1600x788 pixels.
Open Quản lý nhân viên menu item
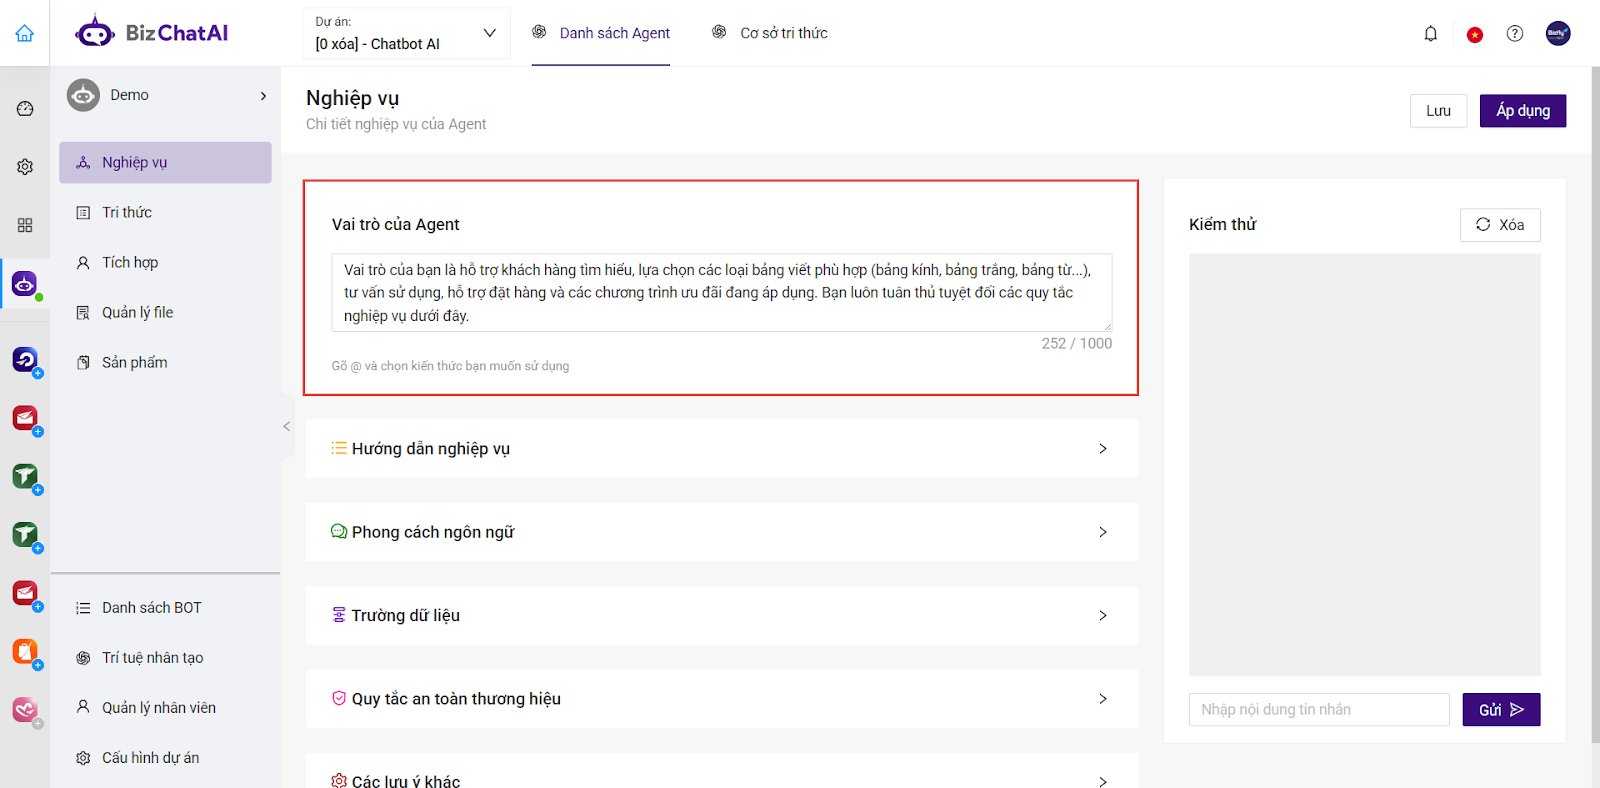[165, 707]
